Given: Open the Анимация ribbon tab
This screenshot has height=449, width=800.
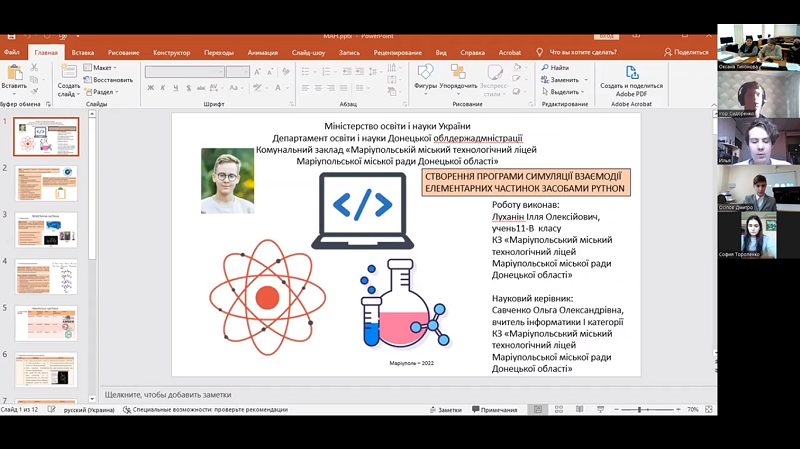Looking at the screenshot, I should click(263, 53).
